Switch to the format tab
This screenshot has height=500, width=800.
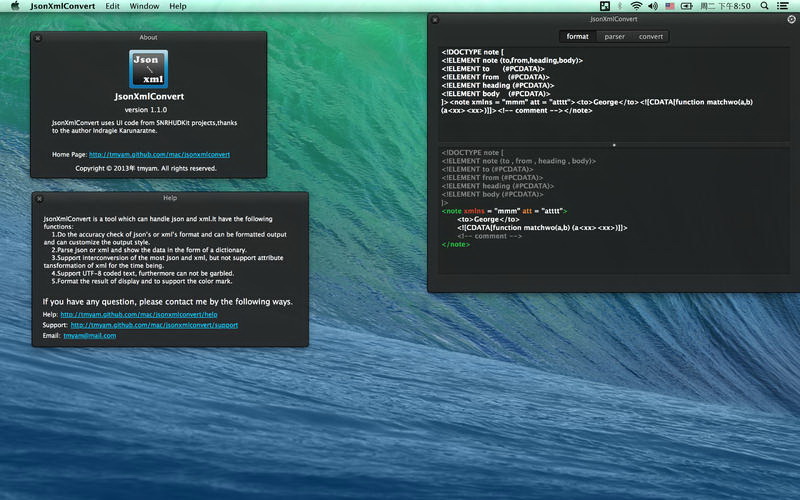pyautogui.click(x=577, y=37)
